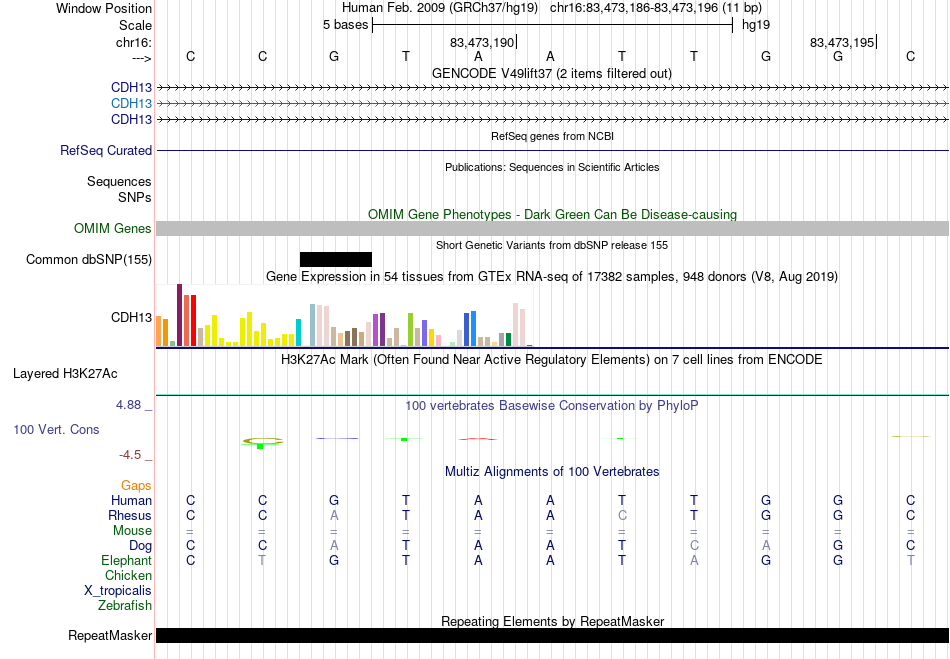The height and width of the screenshot is (659, 950).
Task: Click the Chicken species label
Action: pos(128,575)
